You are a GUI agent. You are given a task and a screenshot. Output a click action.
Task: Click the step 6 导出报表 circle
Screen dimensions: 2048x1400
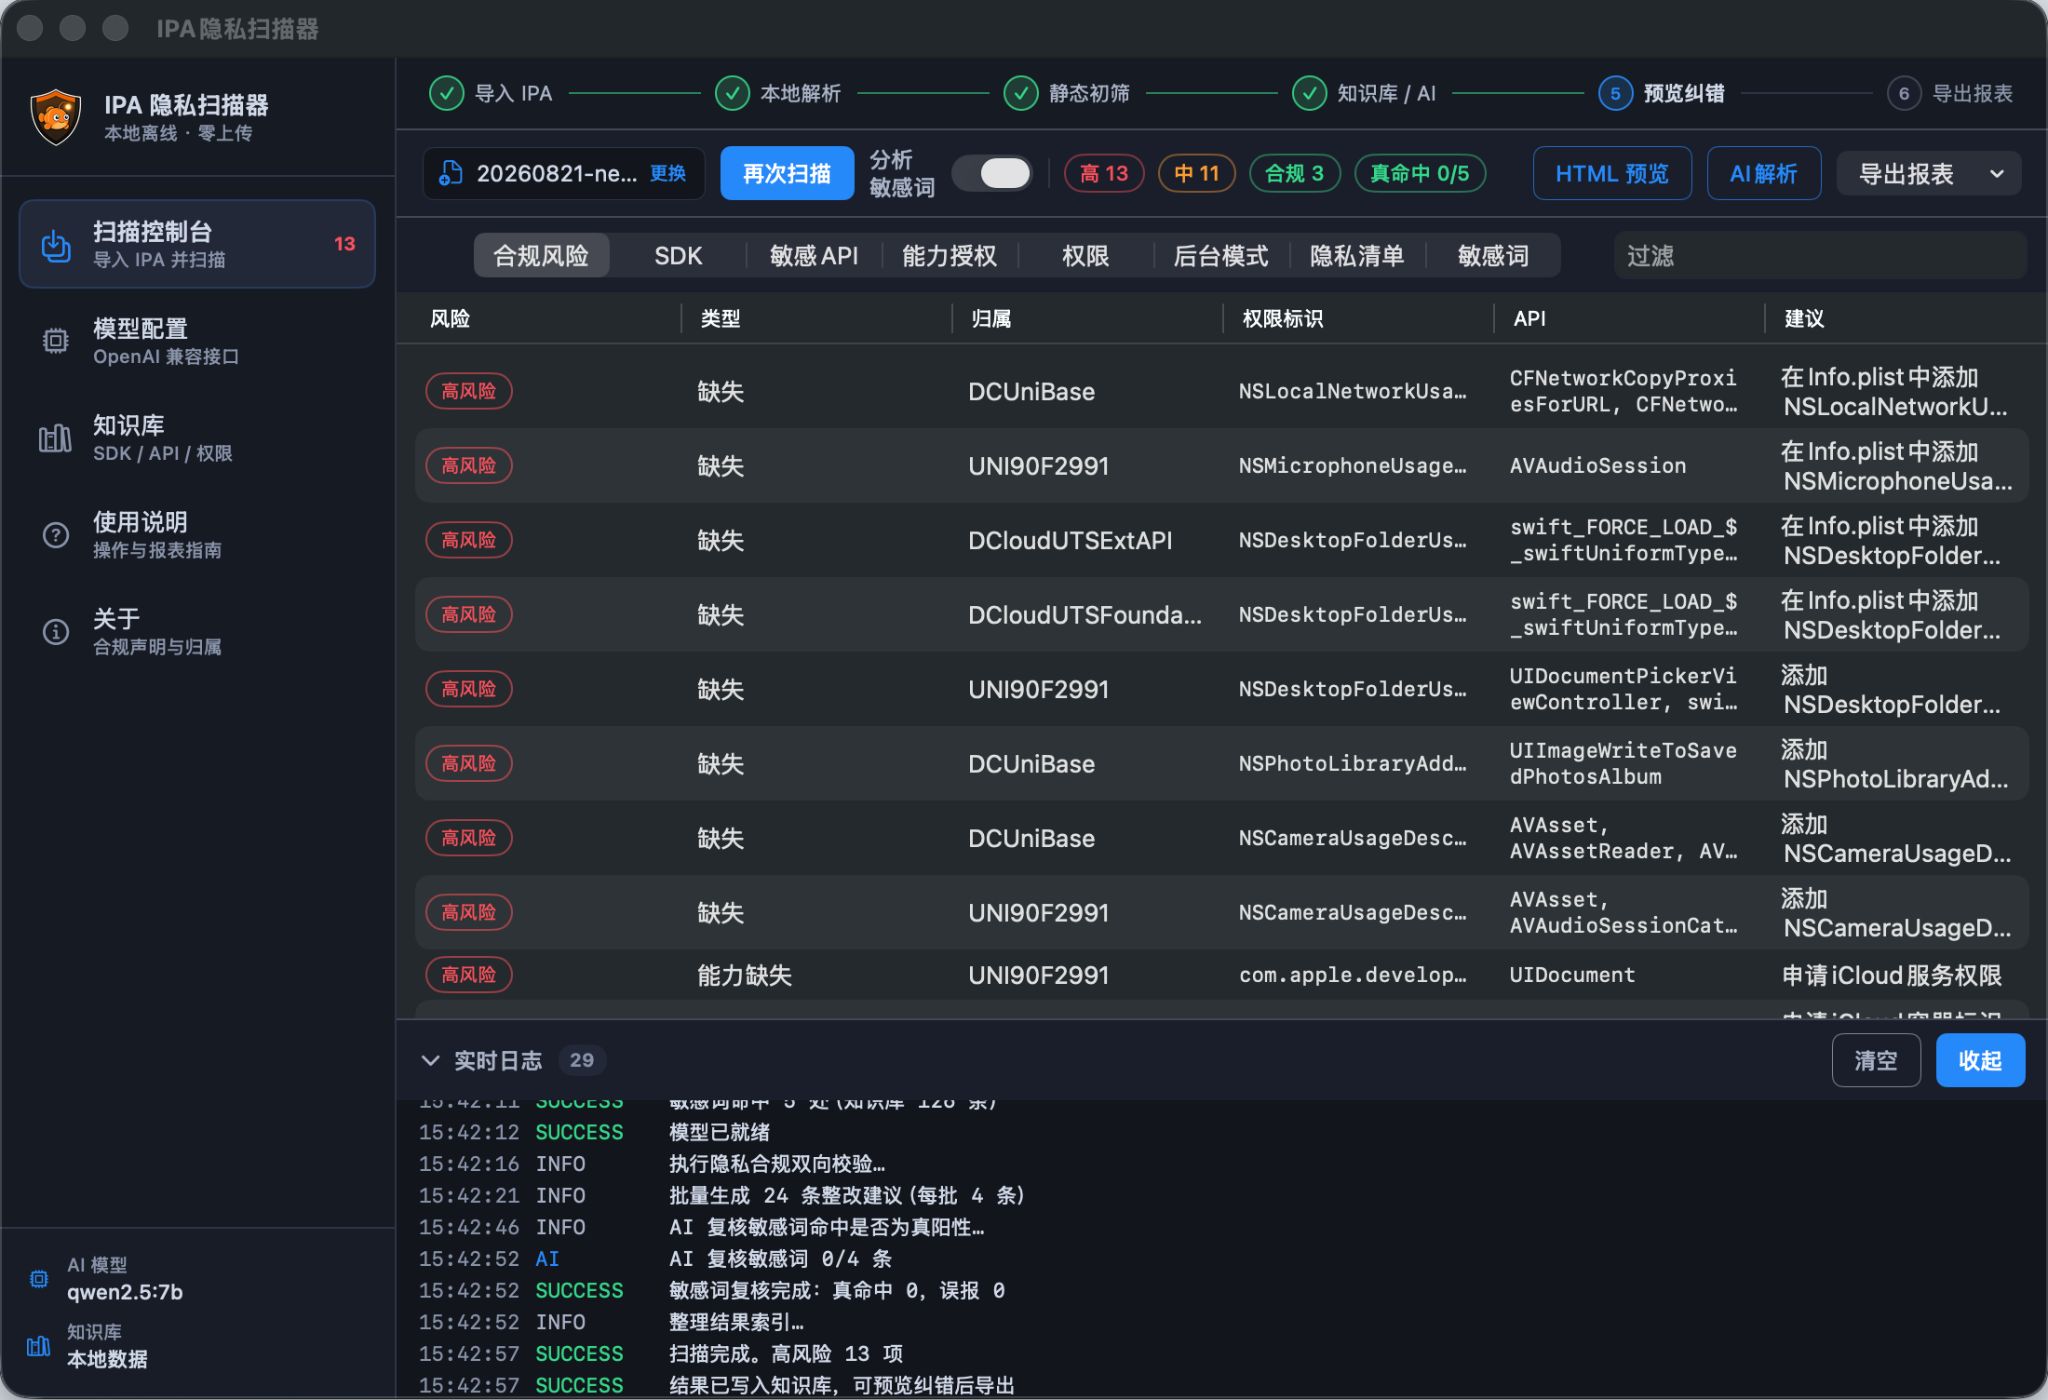click(1904, 93)
